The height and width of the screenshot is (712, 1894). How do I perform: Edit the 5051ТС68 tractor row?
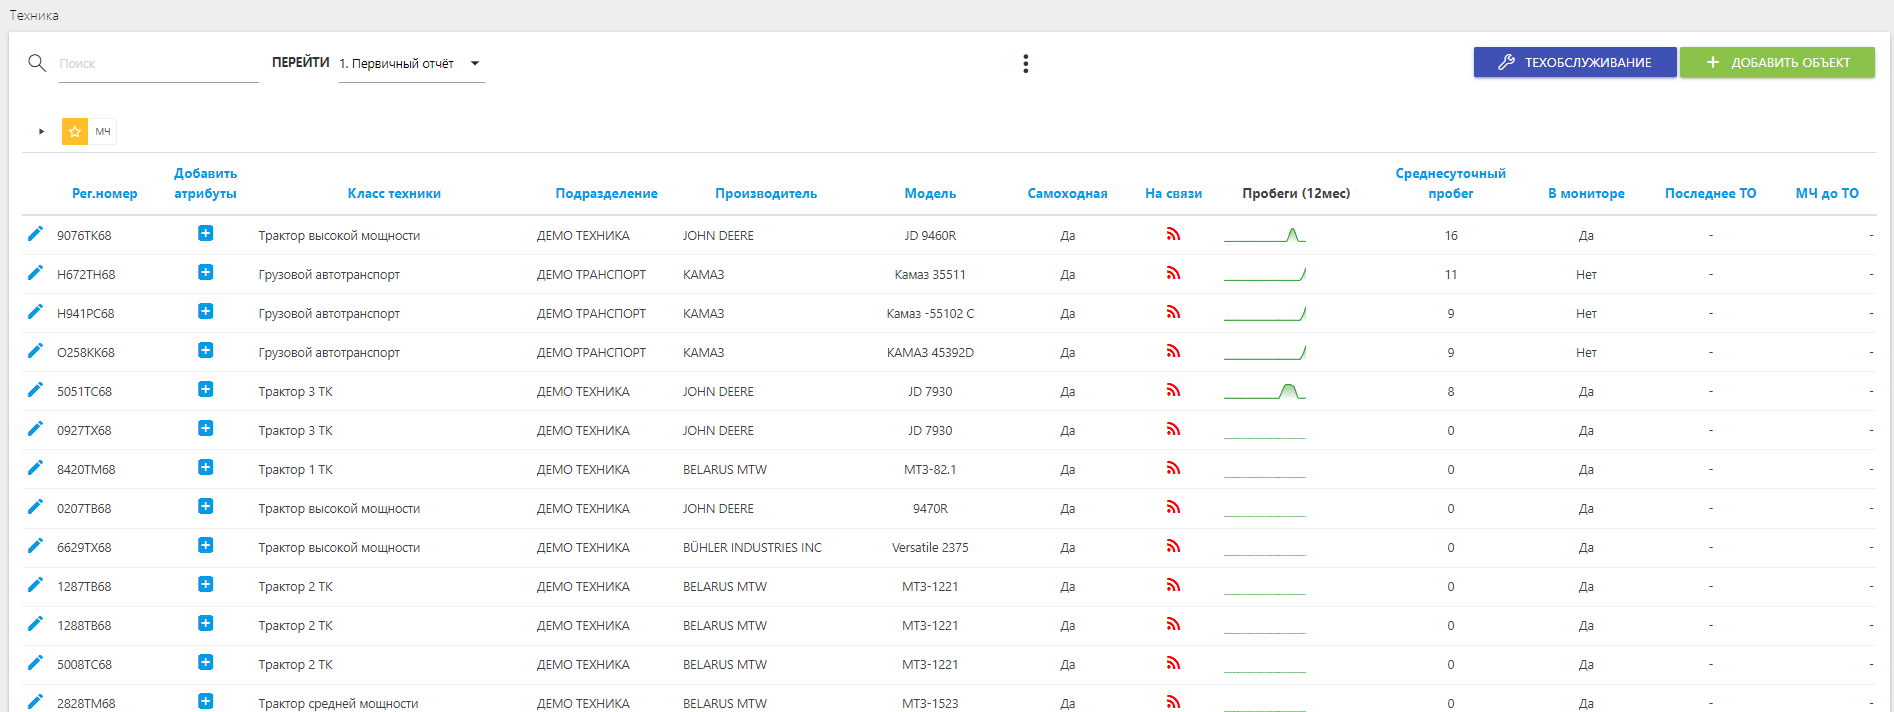(x=35, y=390)
